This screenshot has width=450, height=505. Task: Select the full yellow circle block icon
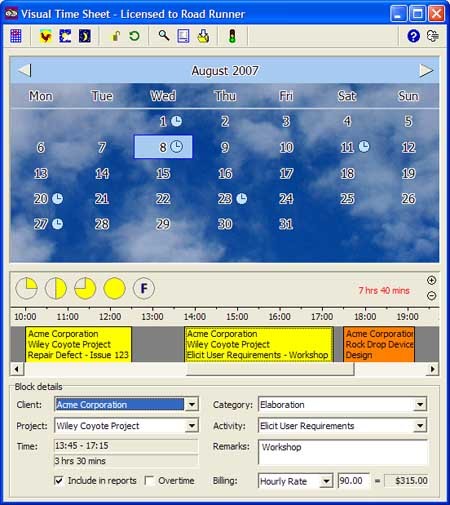(x=114, y=288)
